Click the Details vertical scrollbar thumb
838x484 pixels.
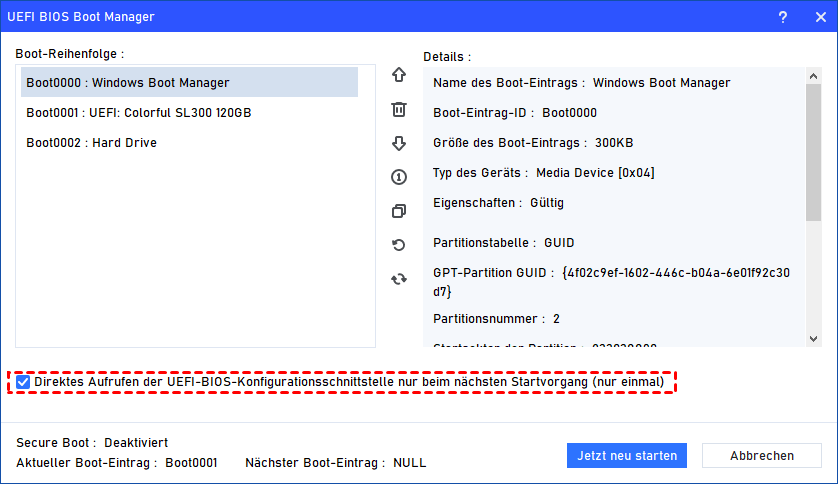point(813,152)
